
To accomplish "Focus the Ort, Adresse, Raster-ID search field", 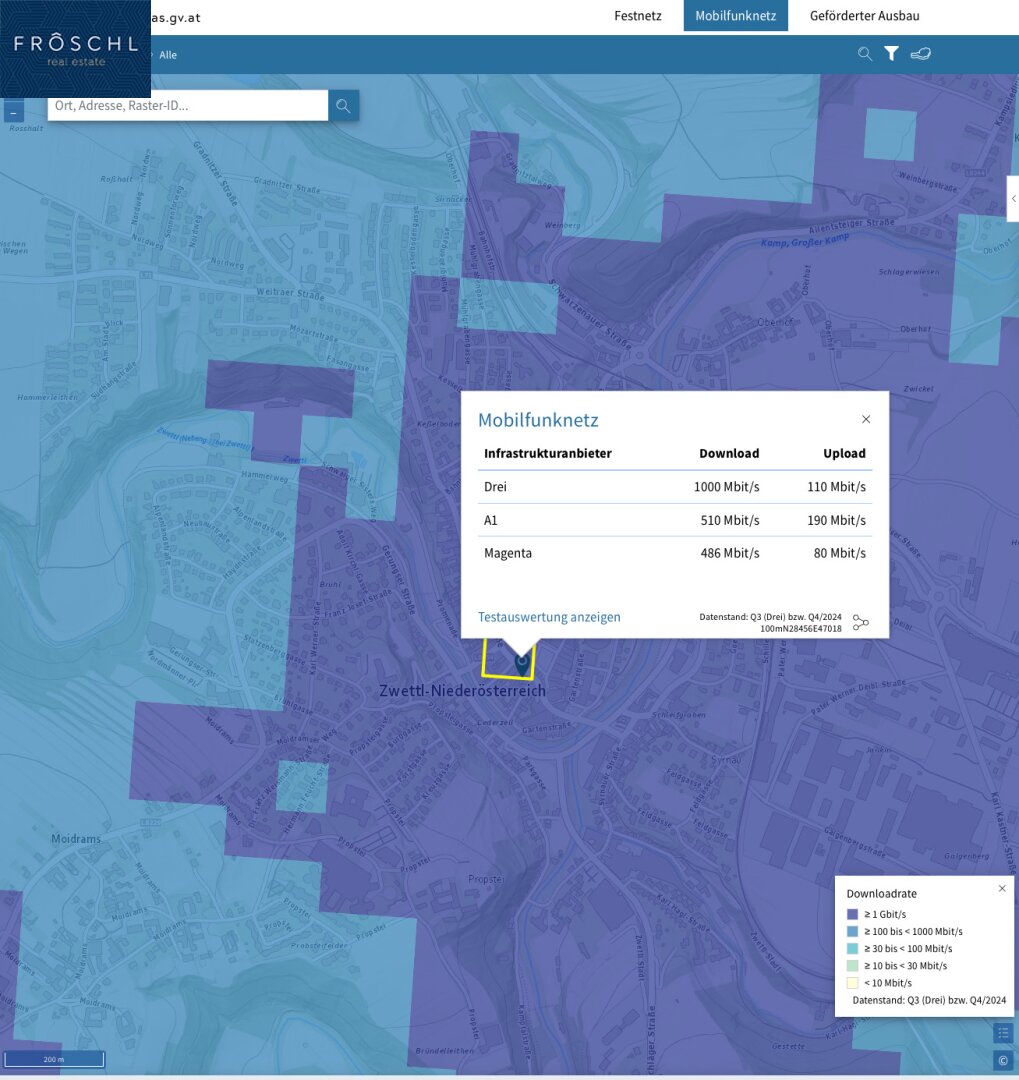I will (x=188, y=105).
